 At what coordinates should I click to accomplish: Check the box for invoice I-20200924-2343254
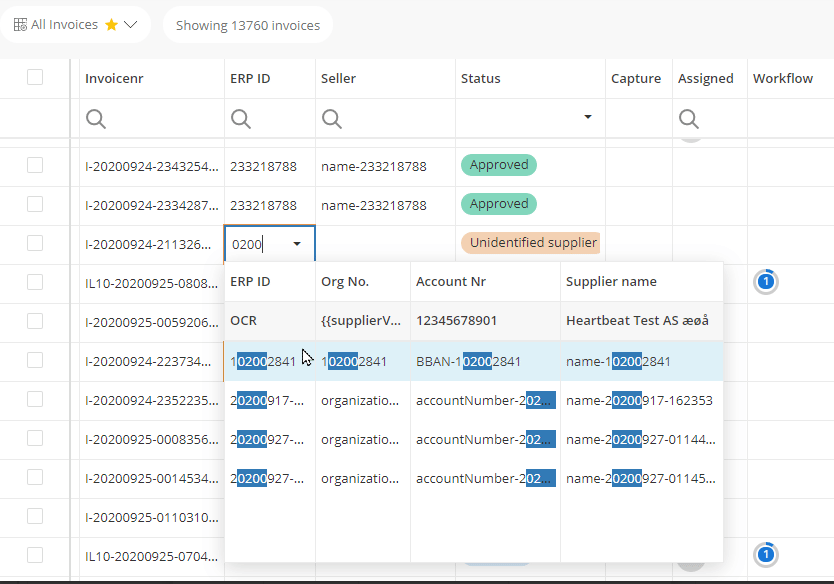[x=35, y=165]
